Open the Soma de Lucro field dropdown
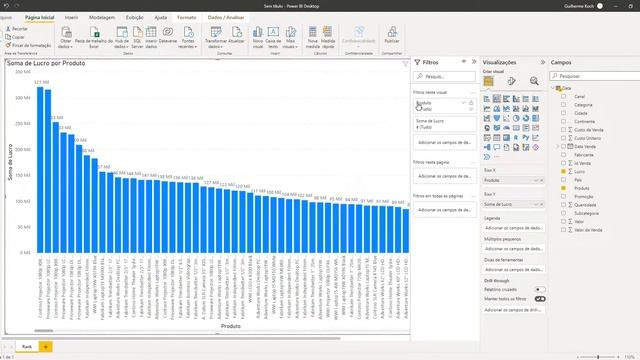Image resolution: width=640 pixels, height=360 pixels. [x=536, y=204]
